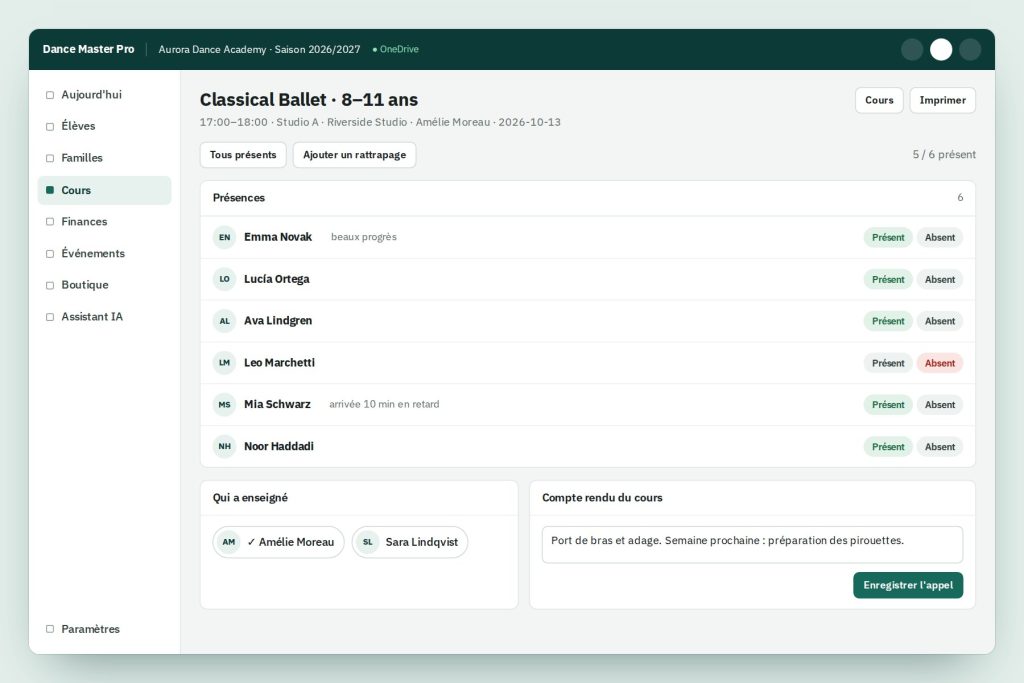Image resolution: width=1024 pixels, height=683 pixels.
Task: Mark Leo Marchetti as Présent
Action: [x=888, y=363]
